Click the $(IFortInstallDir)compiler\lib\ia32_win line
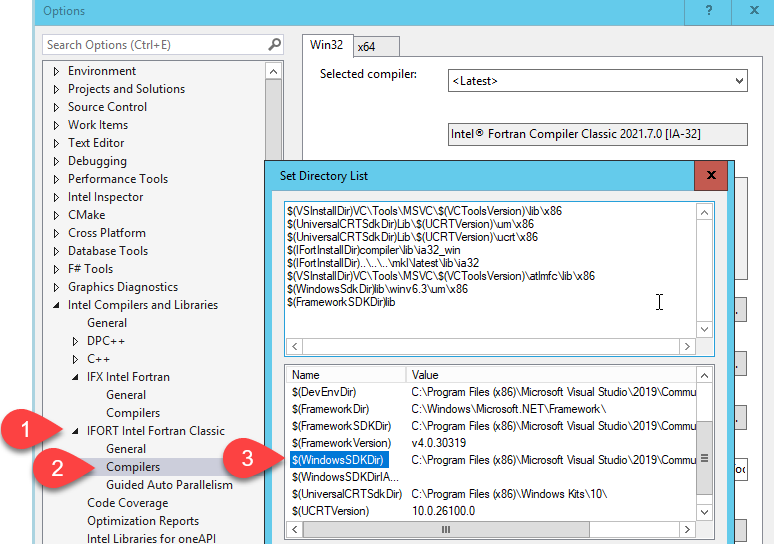Image resolution: width=774 pixels, height=544 pixels. (x=374, y=250)
